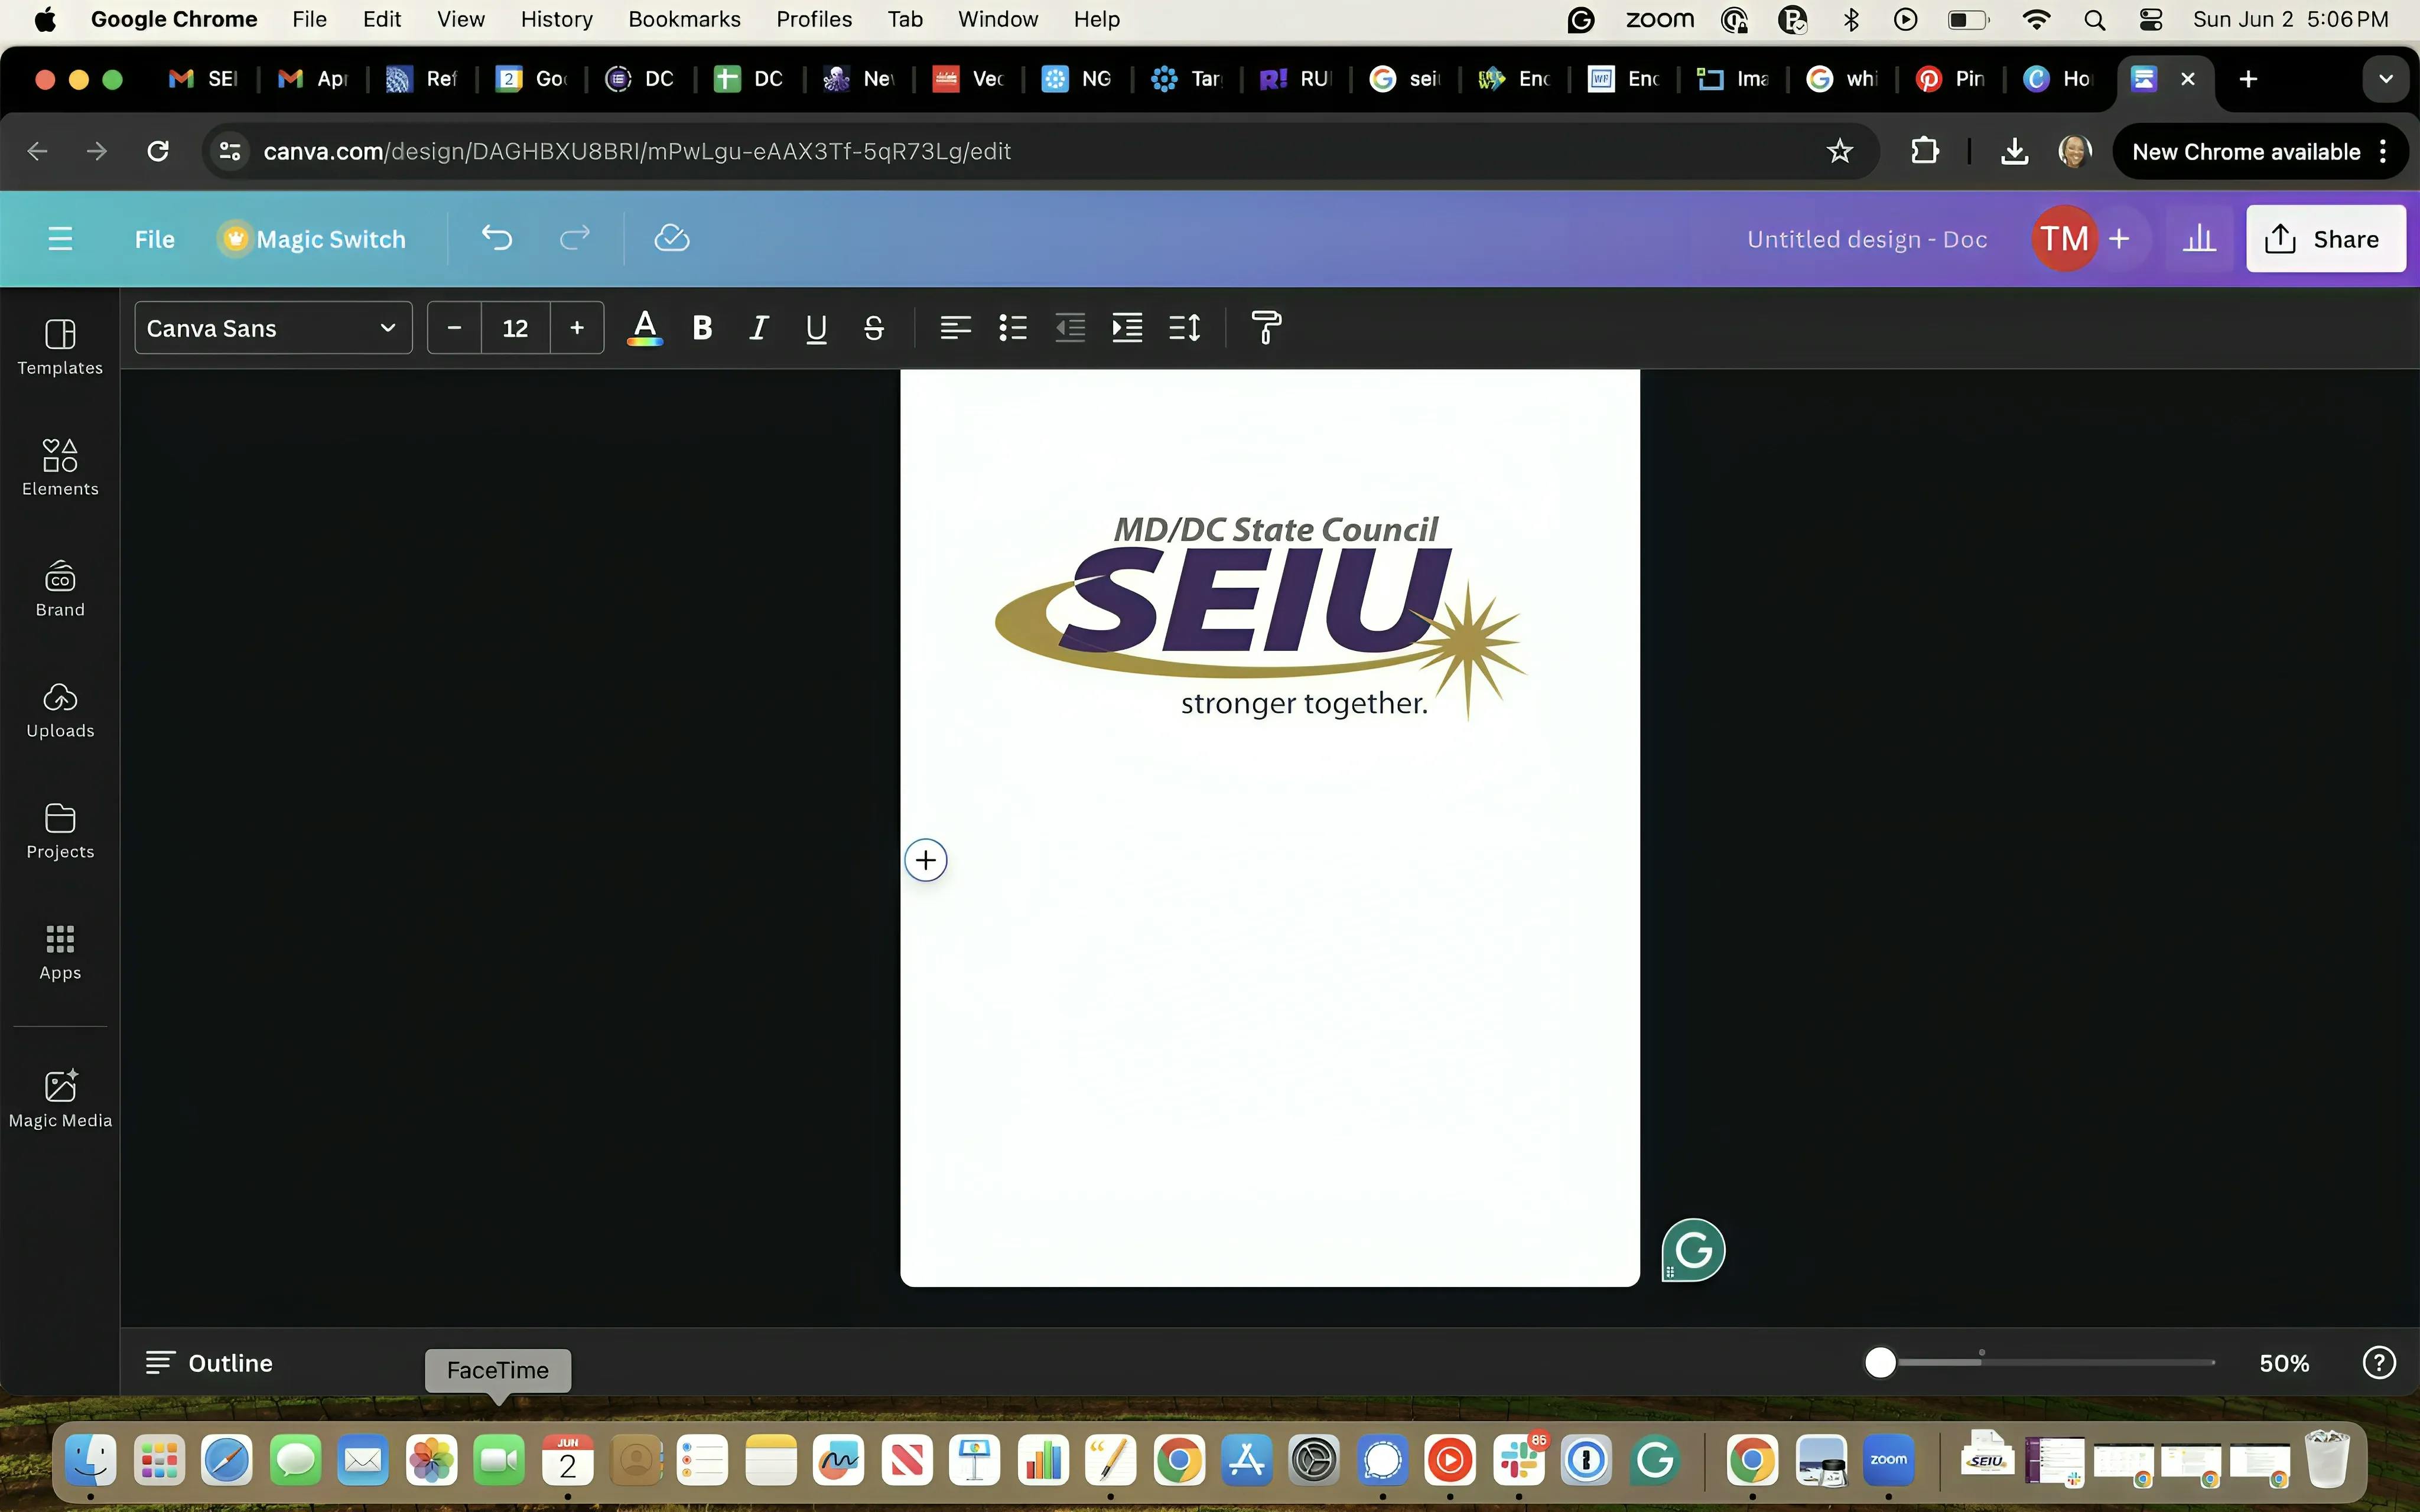Click the 50% zoom level

coord(2284,1363)
